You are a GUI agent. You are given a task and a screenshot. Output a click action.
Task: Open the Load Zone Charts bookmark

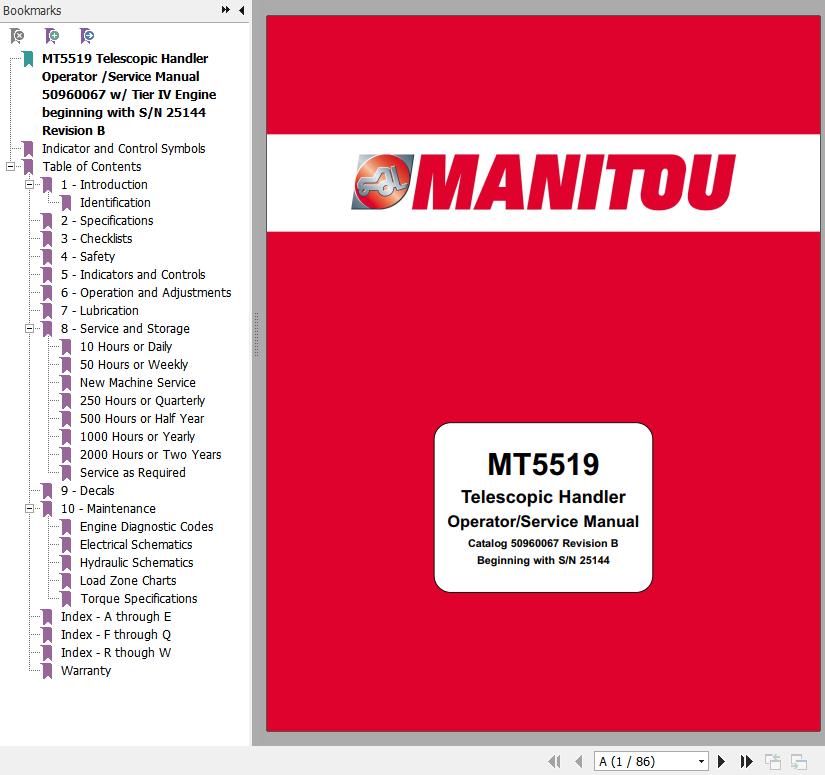(x=128, y=580)
